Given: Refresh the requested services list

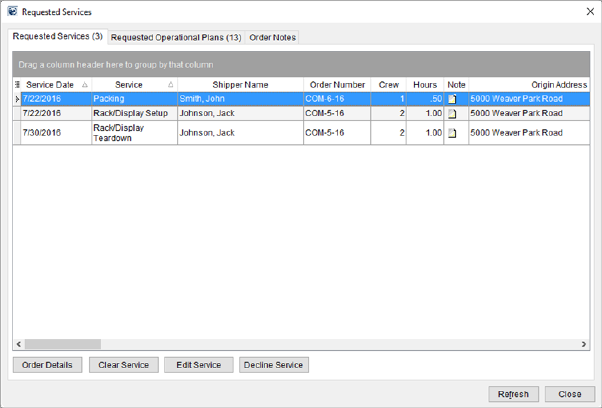Looking at the screenshot, I should 513,394.
